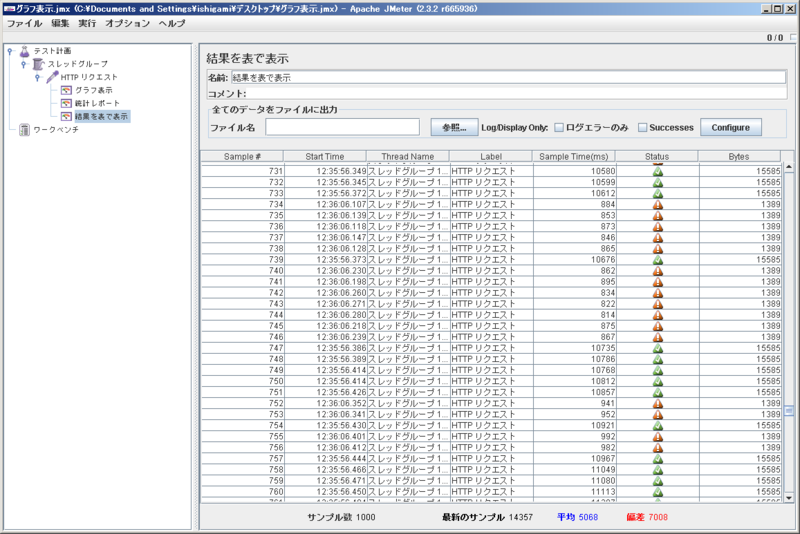Viewport: 800px width, 534px height.
Task: Click the 最新のサンプル 14357 value
Action: tap(487, 517)
